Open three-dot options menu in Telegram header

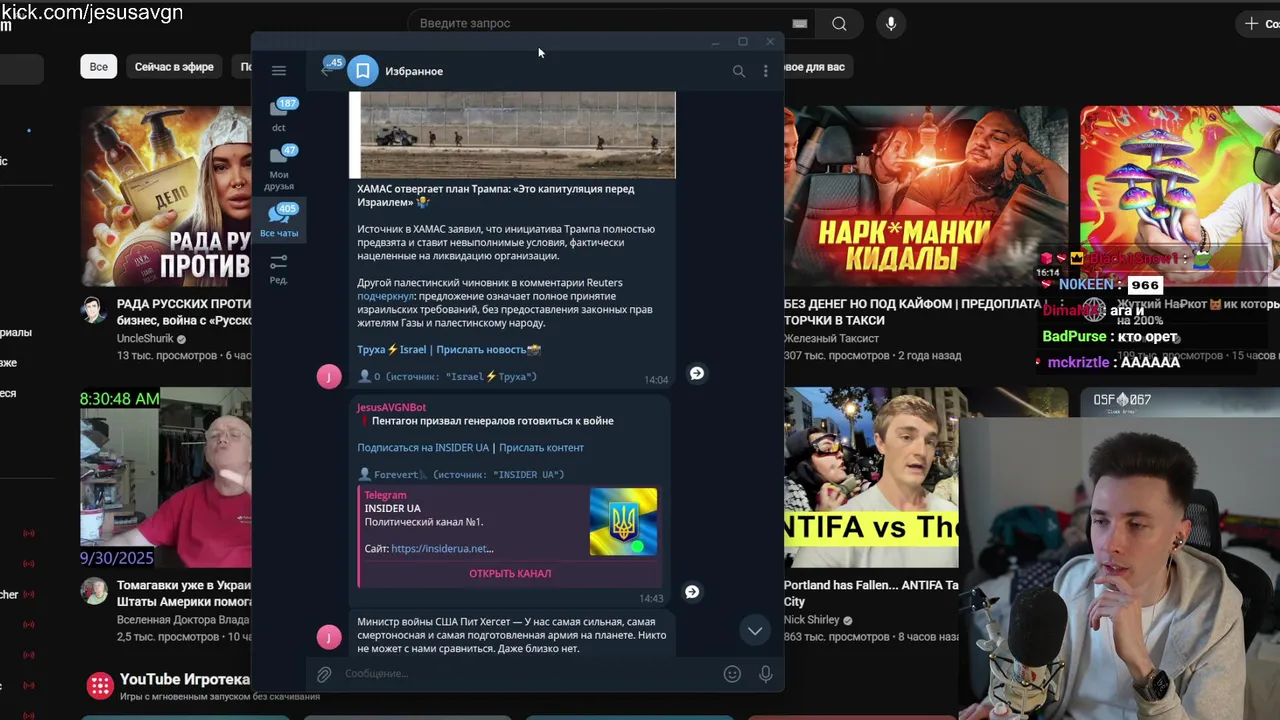click(766, 71)
